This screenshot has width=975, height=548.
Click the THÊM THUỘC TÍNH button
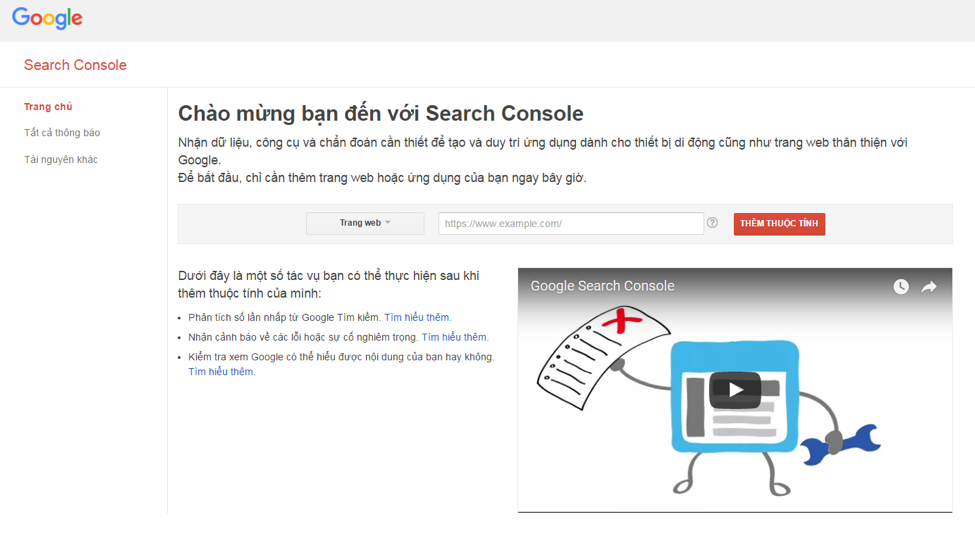(779, 223)
